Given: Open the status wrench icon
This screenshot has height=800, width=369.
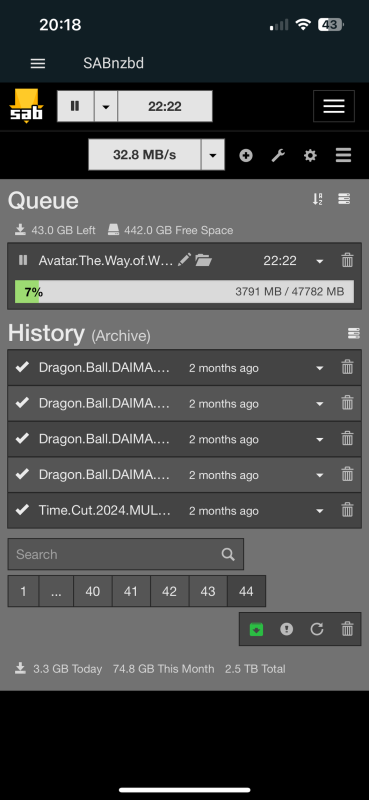Looking at the screenshot, I should (x=278, y=155).
